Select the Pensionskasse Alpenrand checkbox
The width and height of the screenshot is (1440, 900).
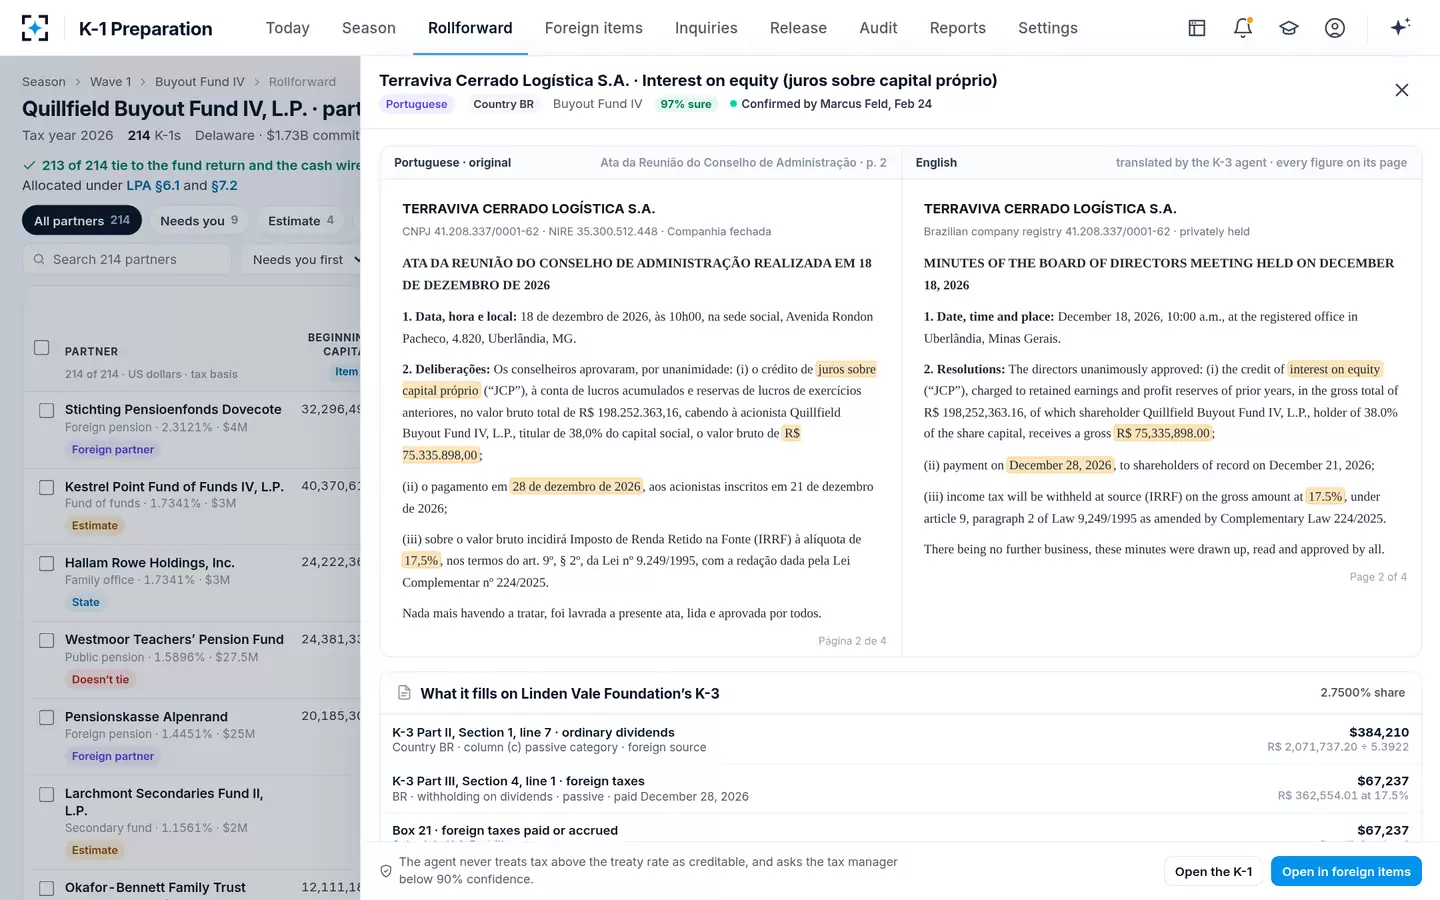(47, 718)
